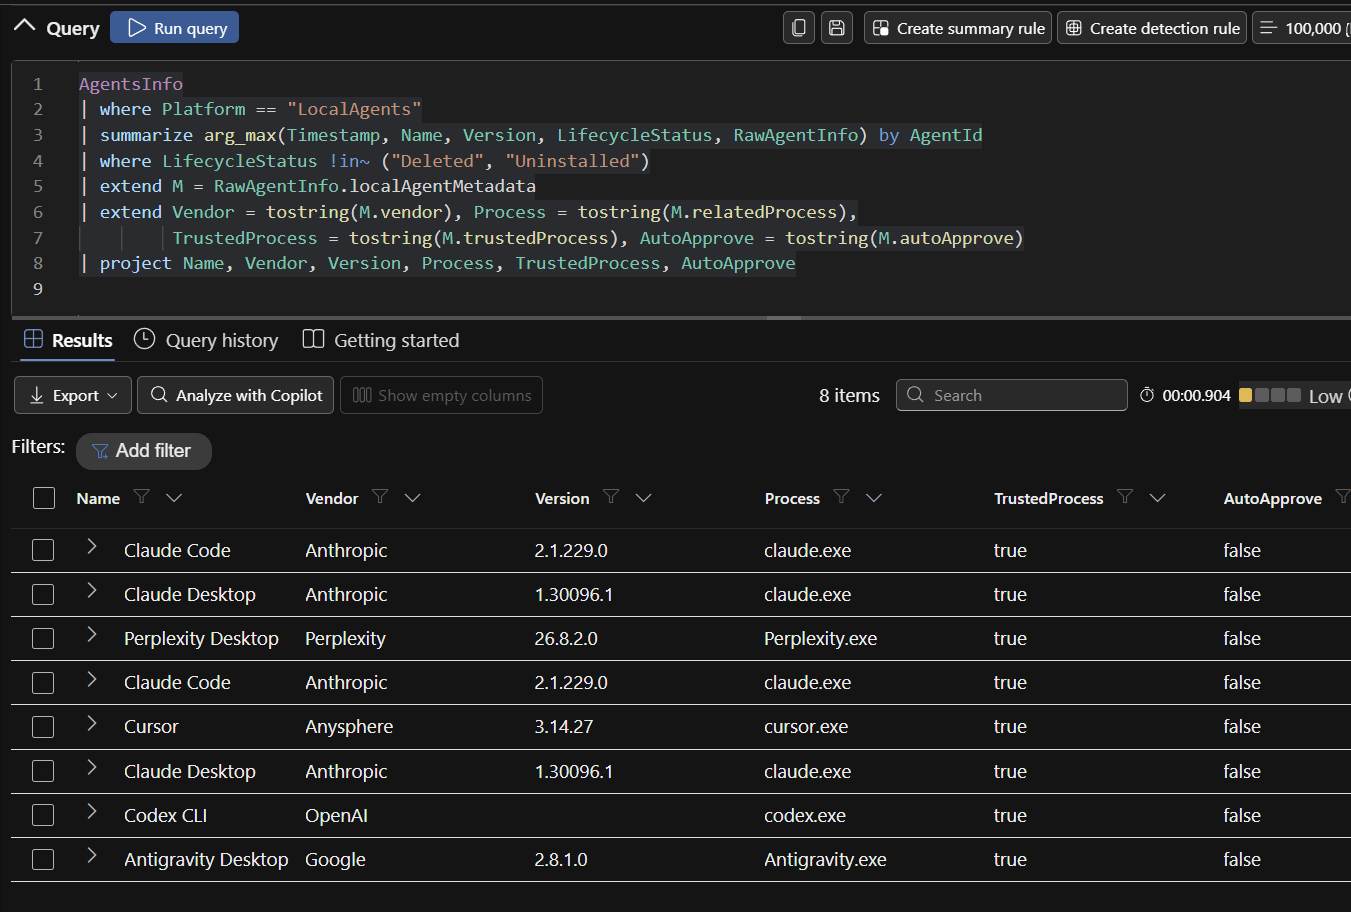
Task: Select the Perplexity Desktop row checkbox
Action: pos(43,638)
